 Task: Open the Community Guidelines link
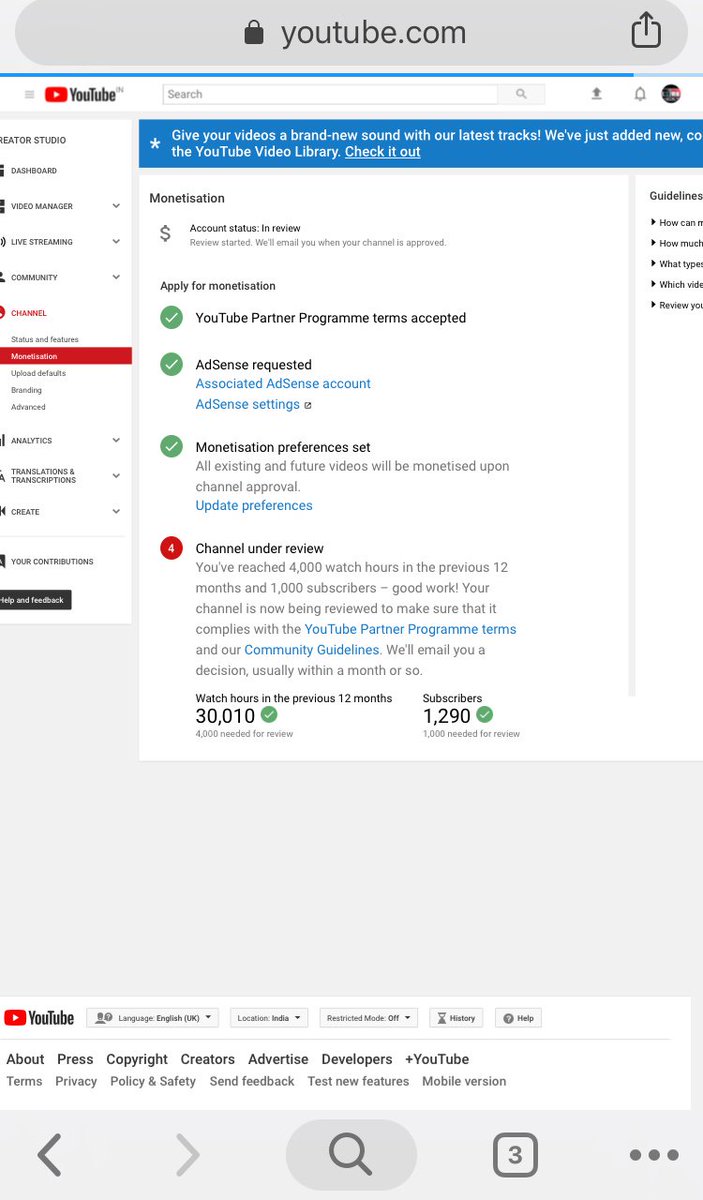coord(312,650)
